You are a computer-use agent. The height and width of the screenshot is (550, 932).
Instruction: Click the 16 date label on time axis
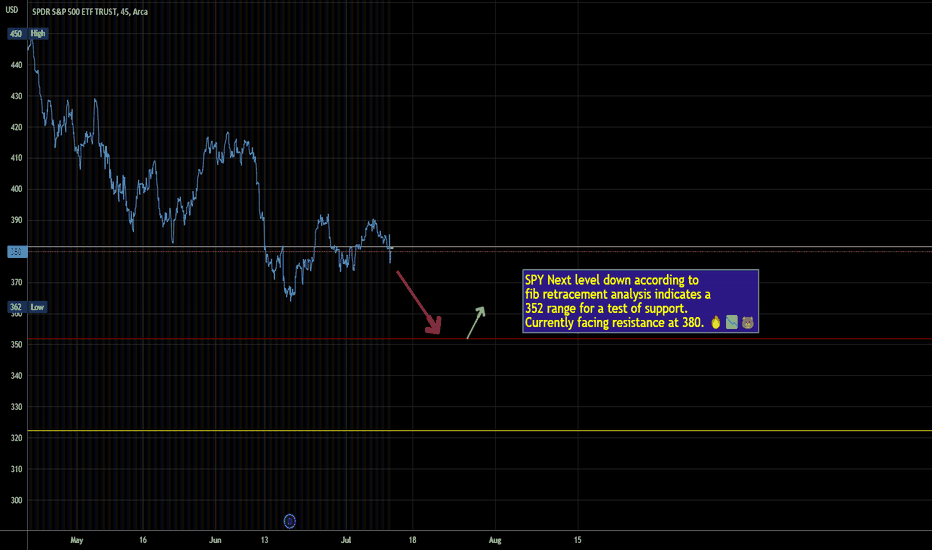[x=143, y=540]
